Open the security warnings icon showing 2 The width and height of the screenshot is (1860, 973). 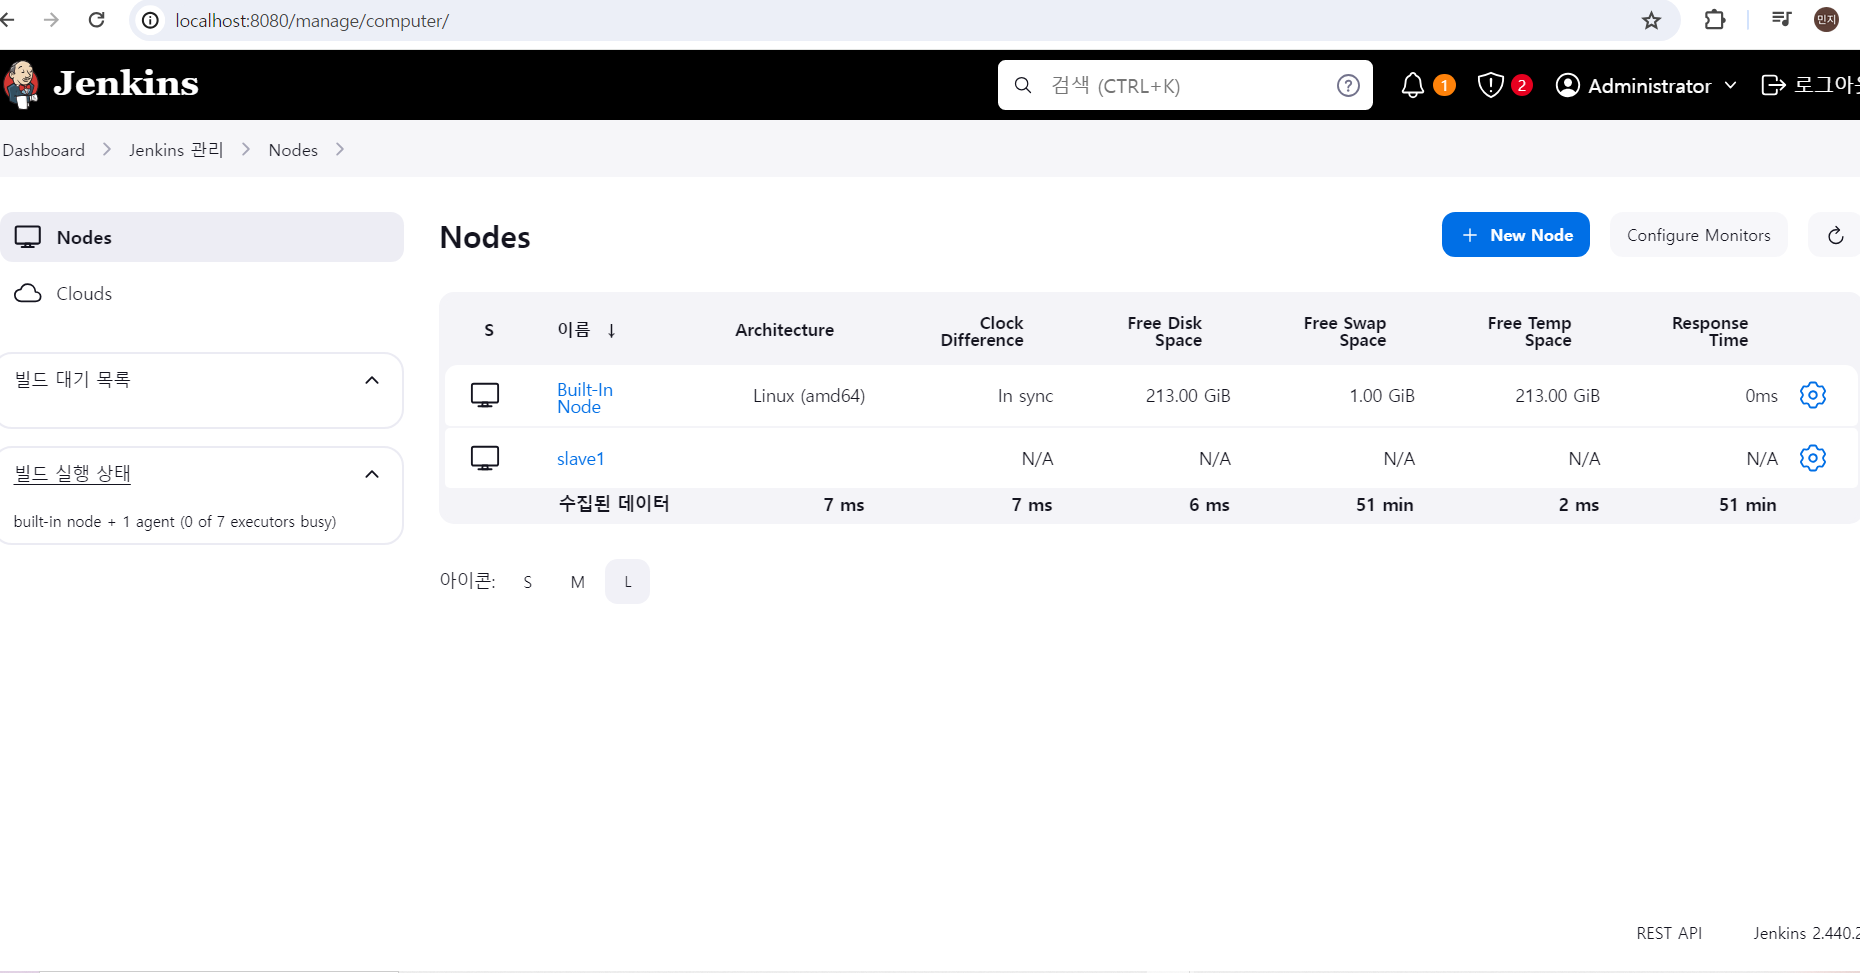pos(1491,85)
